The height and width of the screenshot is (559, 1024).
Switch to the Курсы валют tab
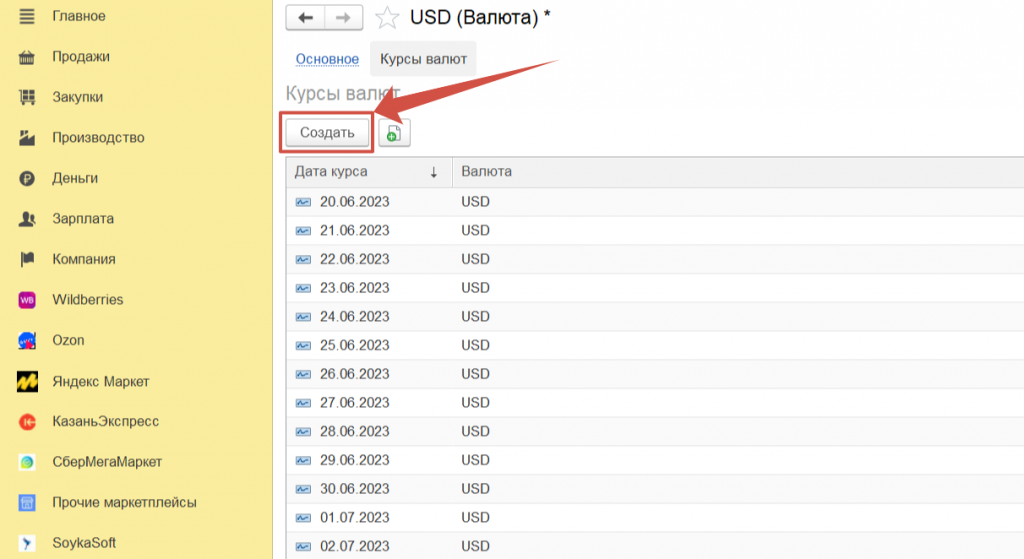[422, 59]
